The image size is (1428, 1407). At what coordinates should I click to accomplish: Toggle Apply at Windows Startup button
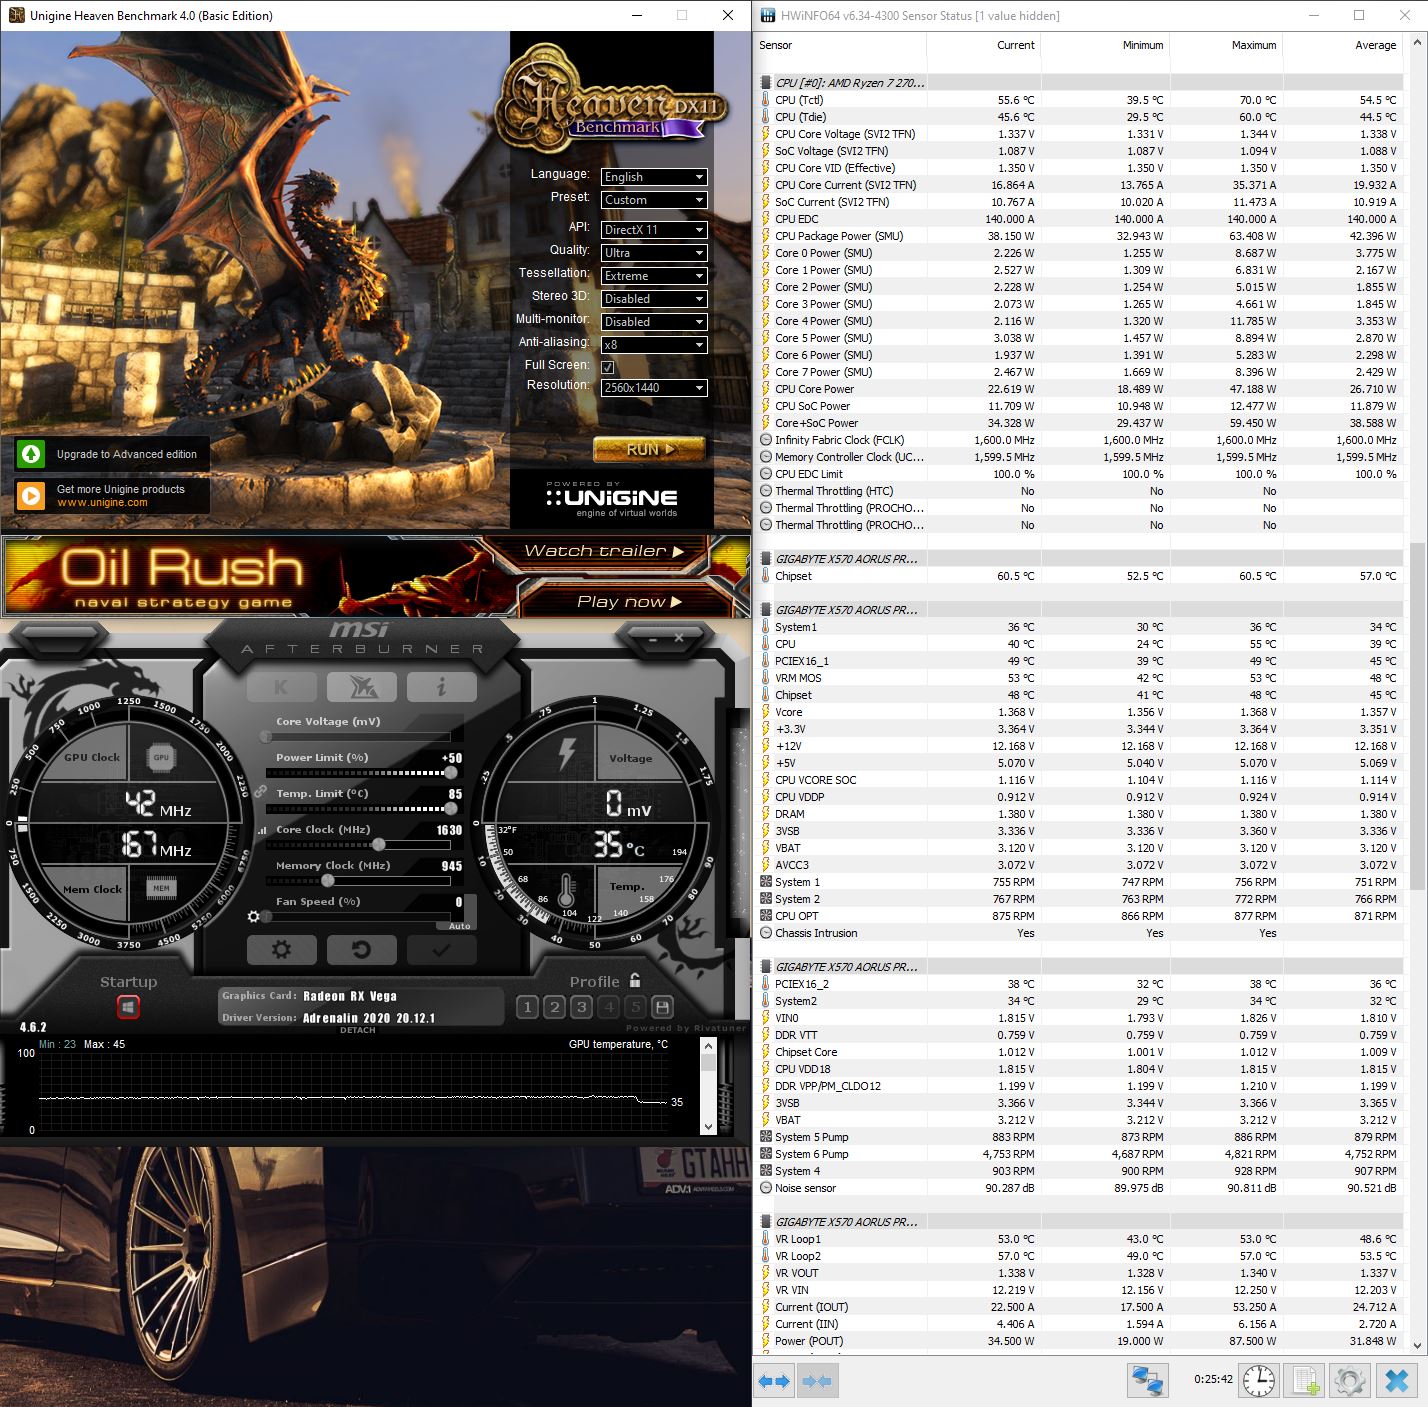(128, 1006)
